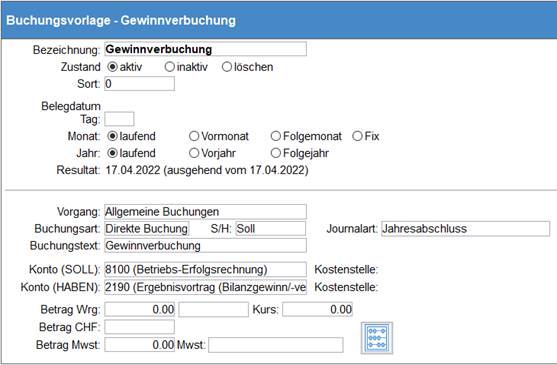Open the Buchungsart 'Direkte Buchung' field
The height and width of the screenshot is (365, 557).
147,229
